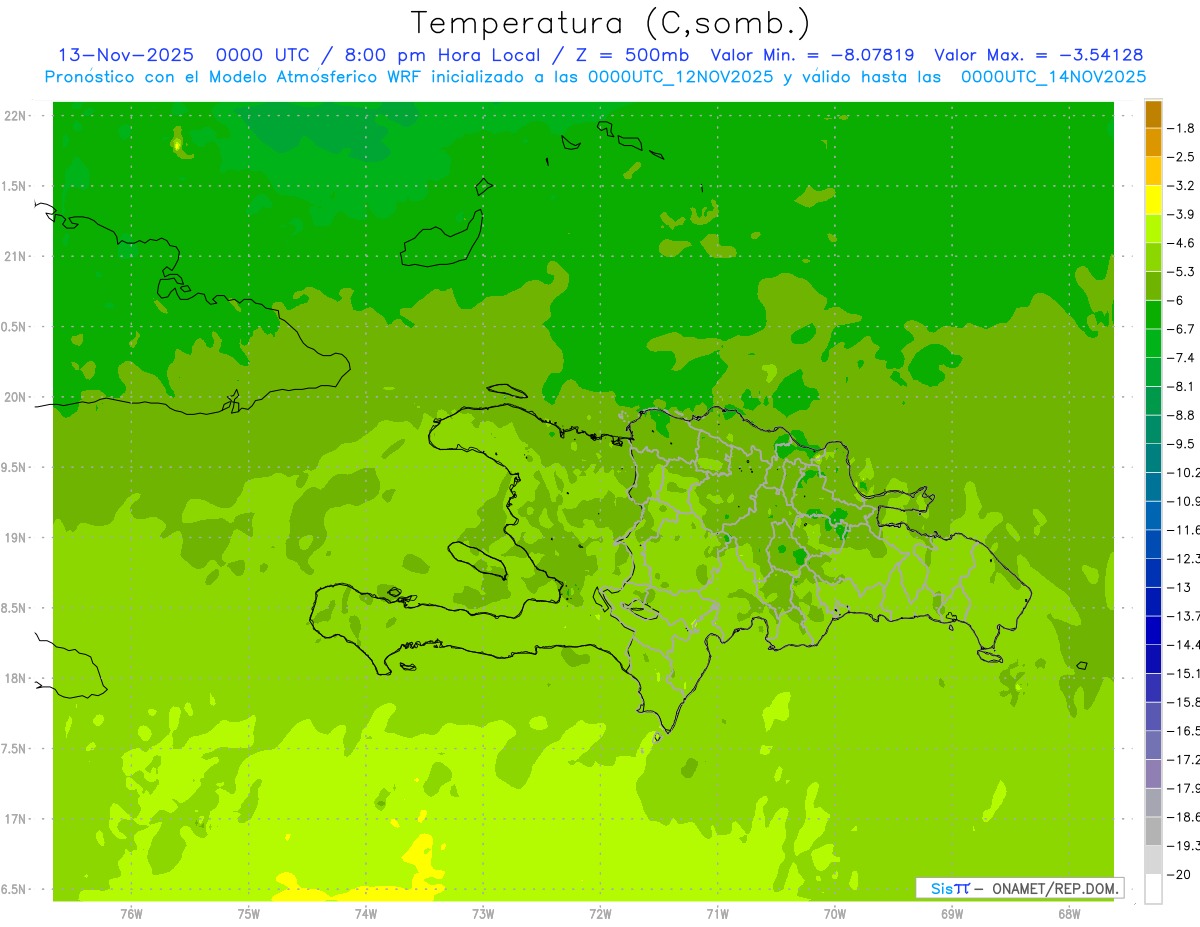Select the orange-brown swatch above -1.8
The width and height of the screenshot is (1200, 927).
1153,114
